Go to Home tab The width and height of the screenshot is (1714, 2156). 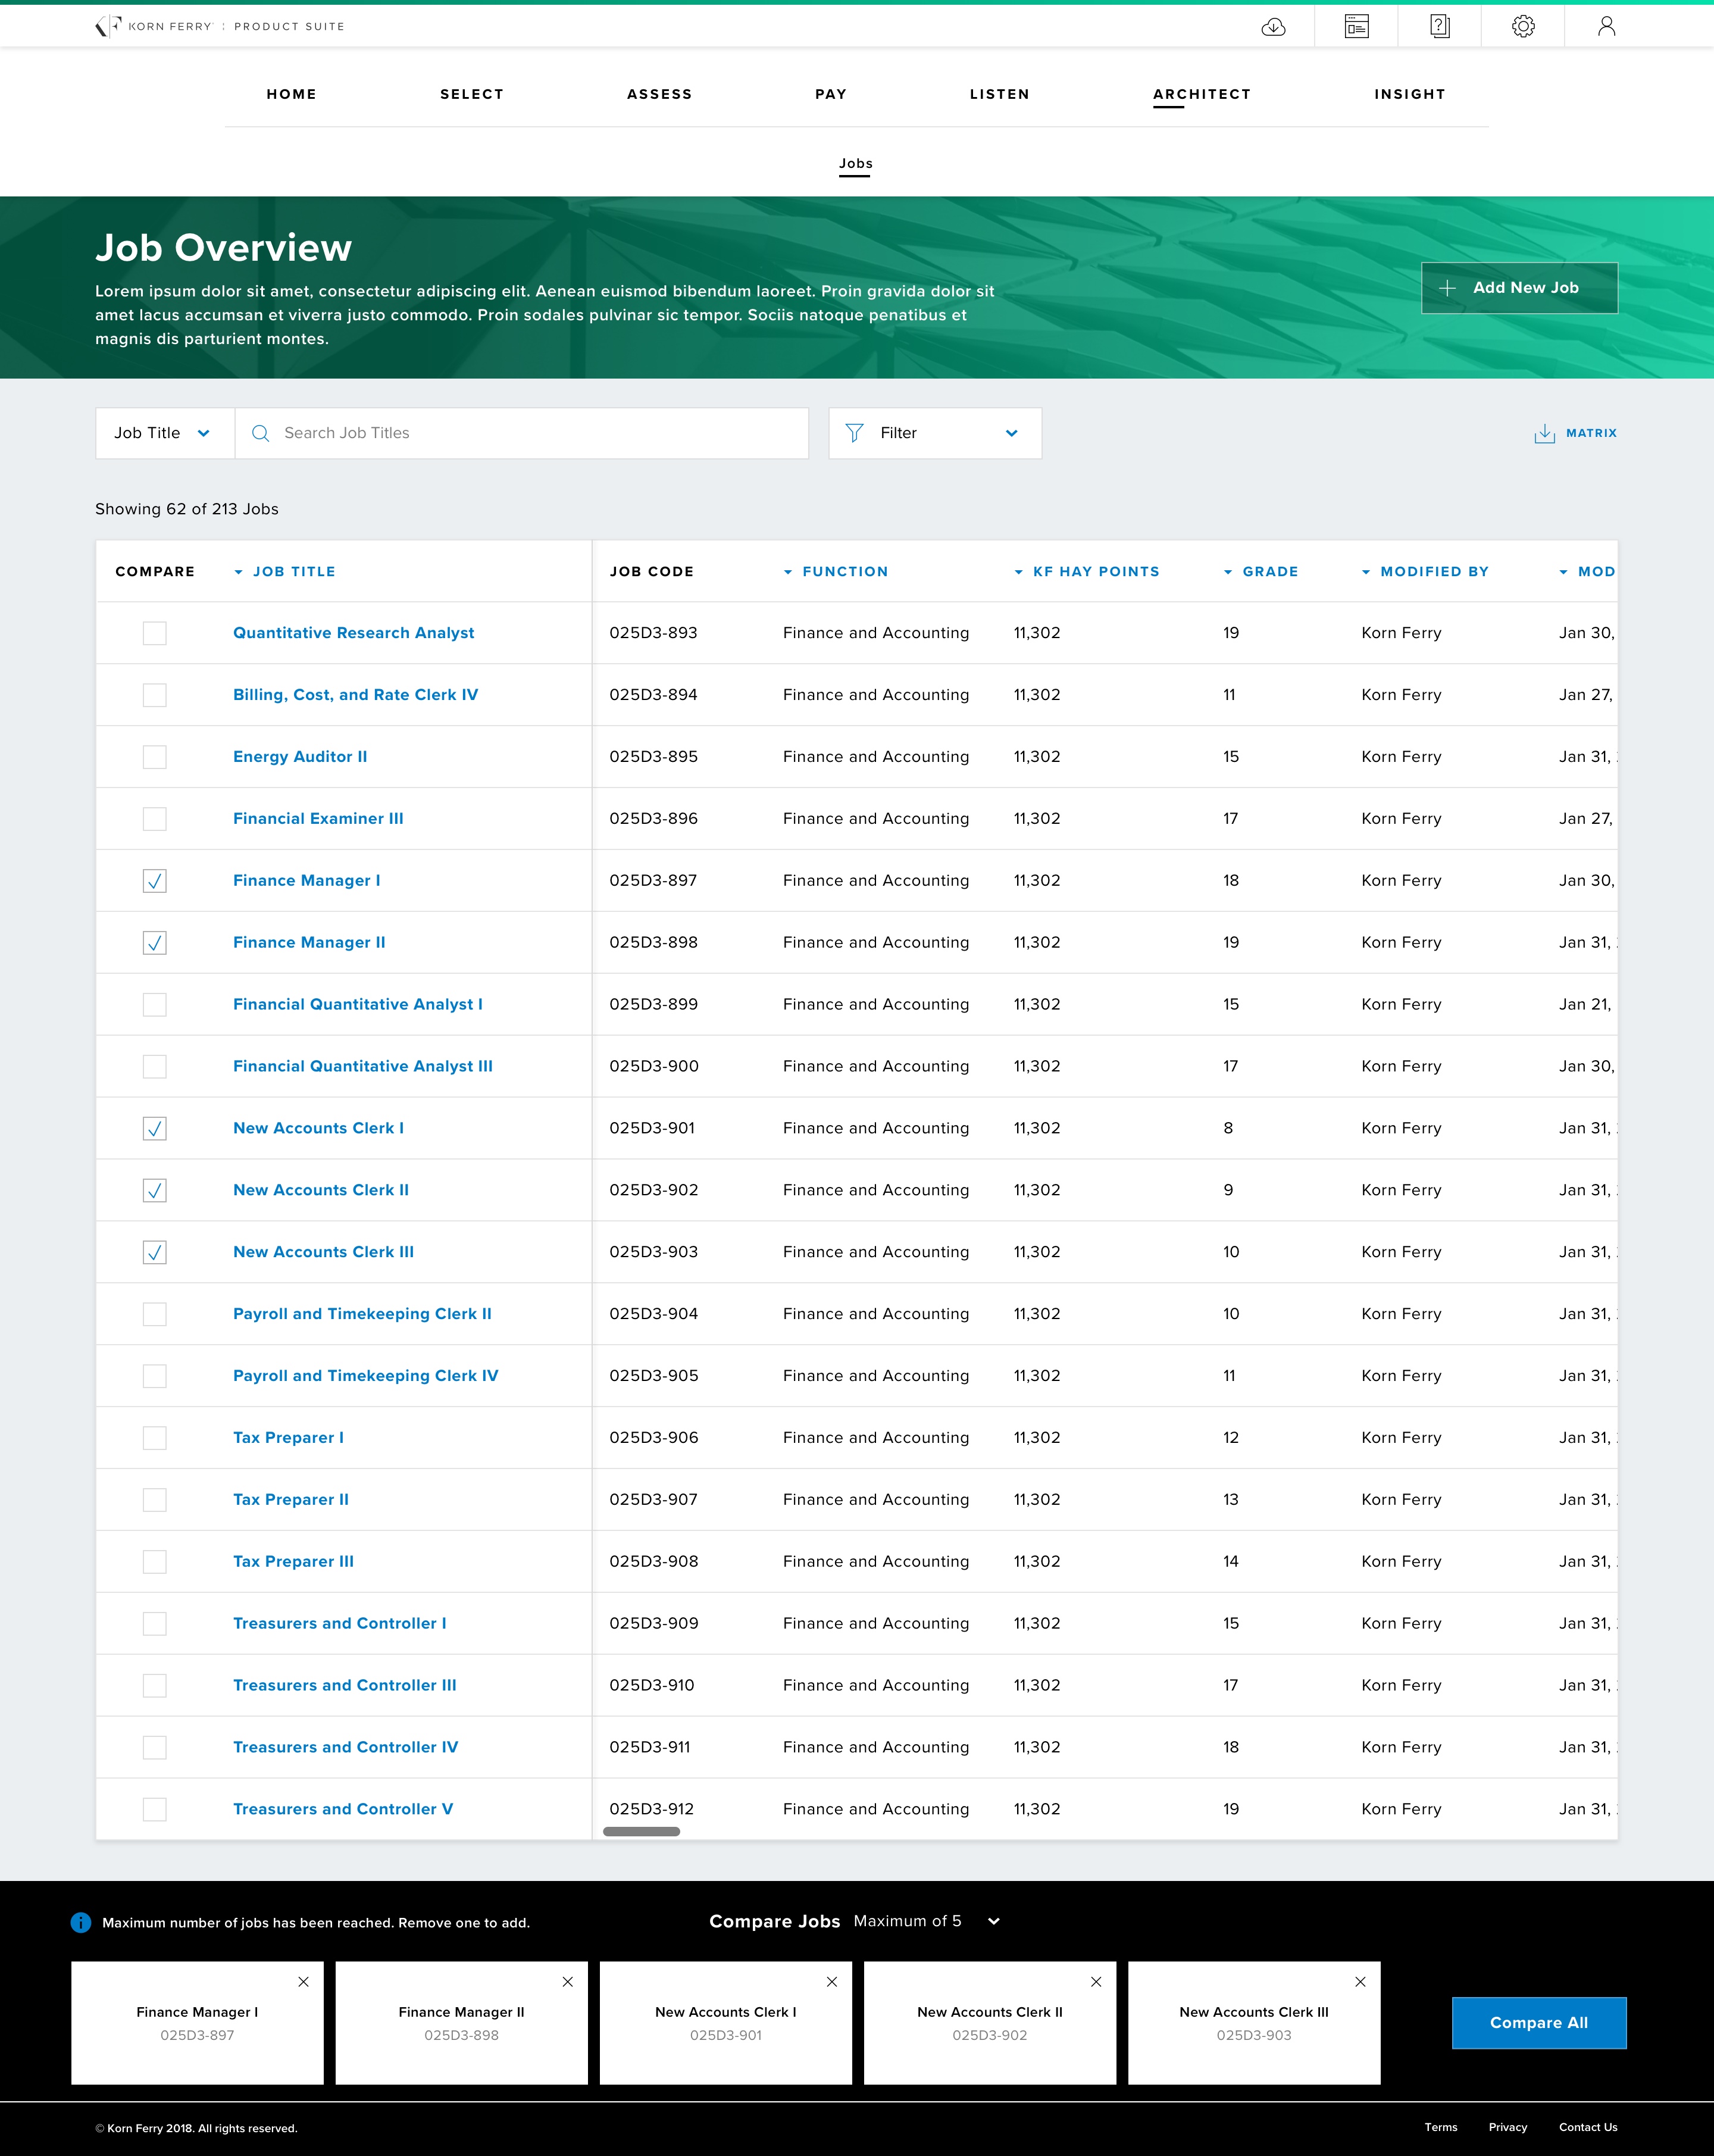coord(291,94)
